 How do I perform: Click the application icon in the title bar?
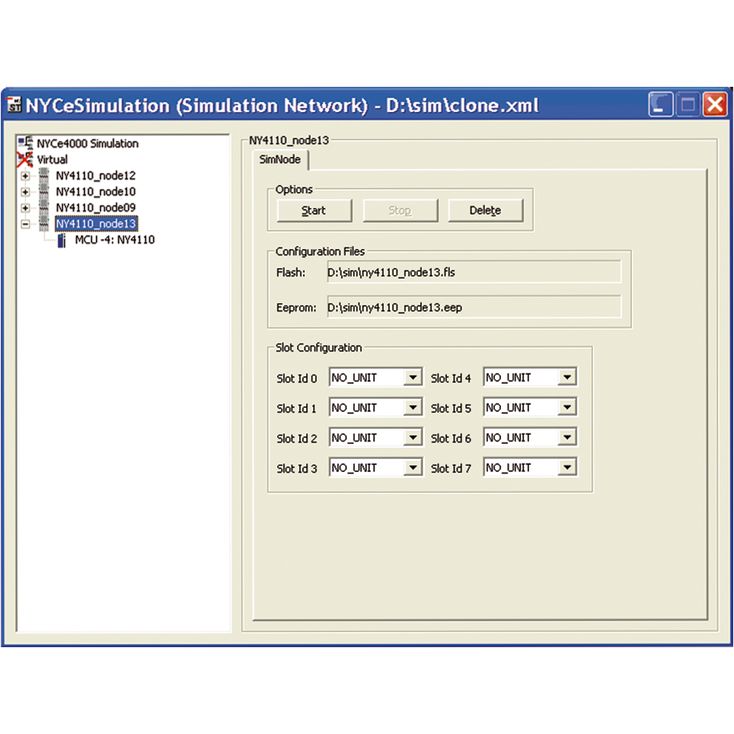(15, 105)
